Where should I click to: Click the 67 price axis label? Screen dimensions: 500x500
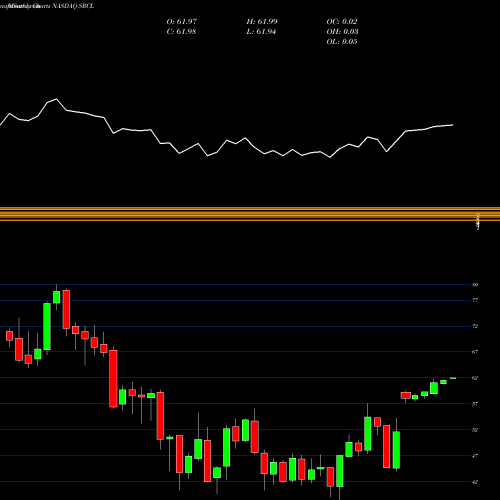point(475,352)
